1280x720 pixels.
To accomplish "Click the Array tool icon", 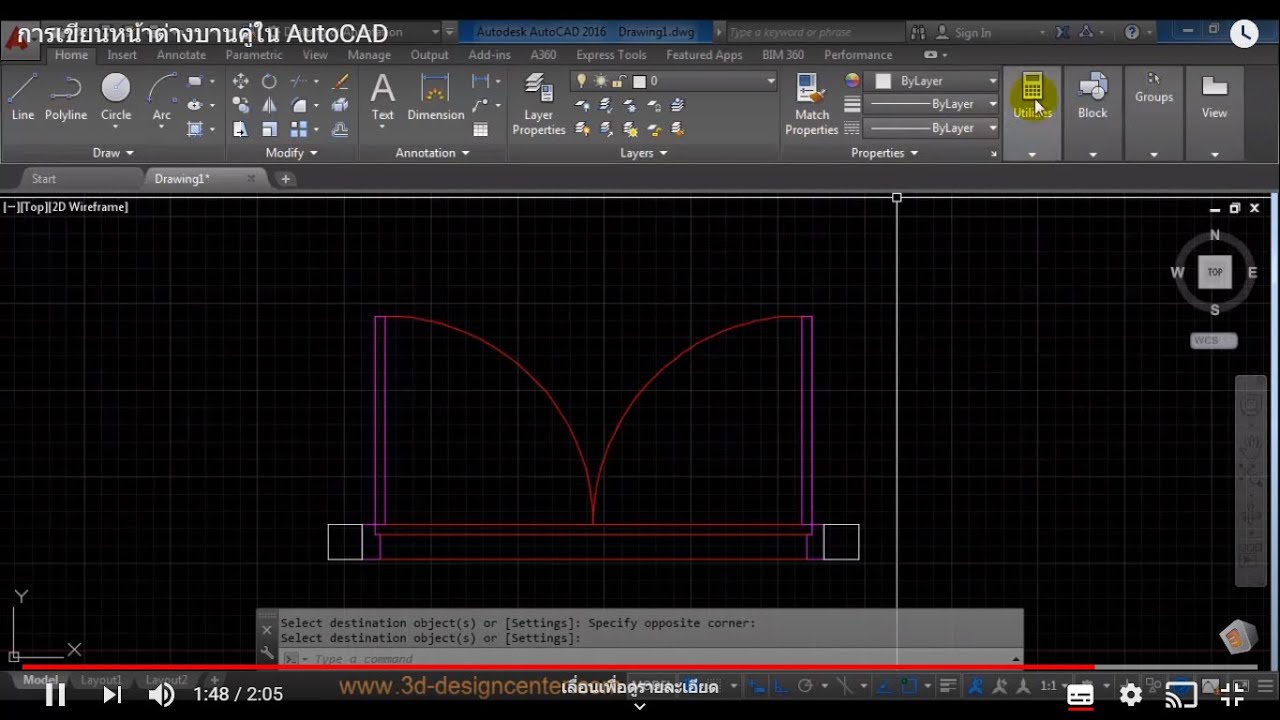I will [299, 129].
